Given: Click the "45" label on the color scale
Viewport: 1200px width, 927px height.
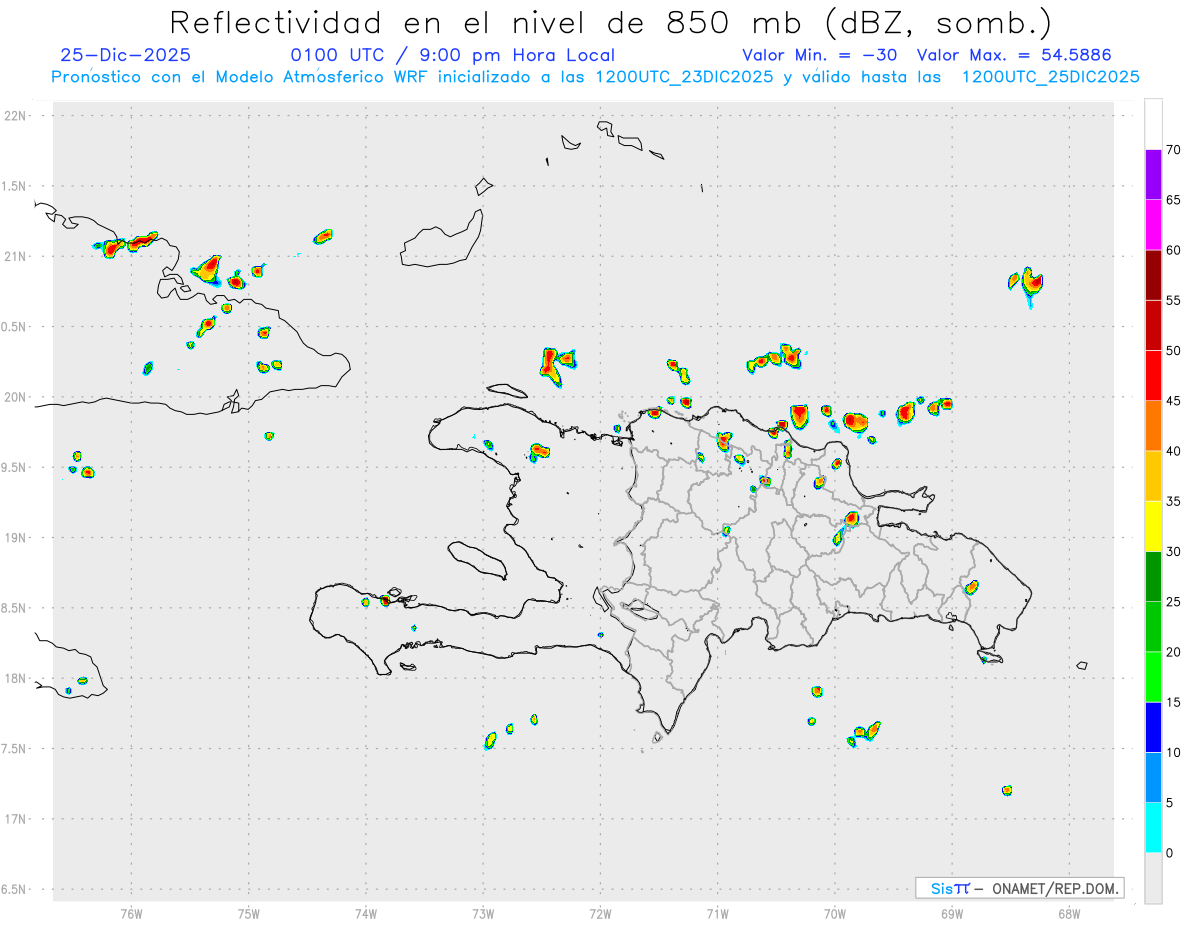Looking at the screenshot, I should pyautogui.click(x=1173, y=401).
